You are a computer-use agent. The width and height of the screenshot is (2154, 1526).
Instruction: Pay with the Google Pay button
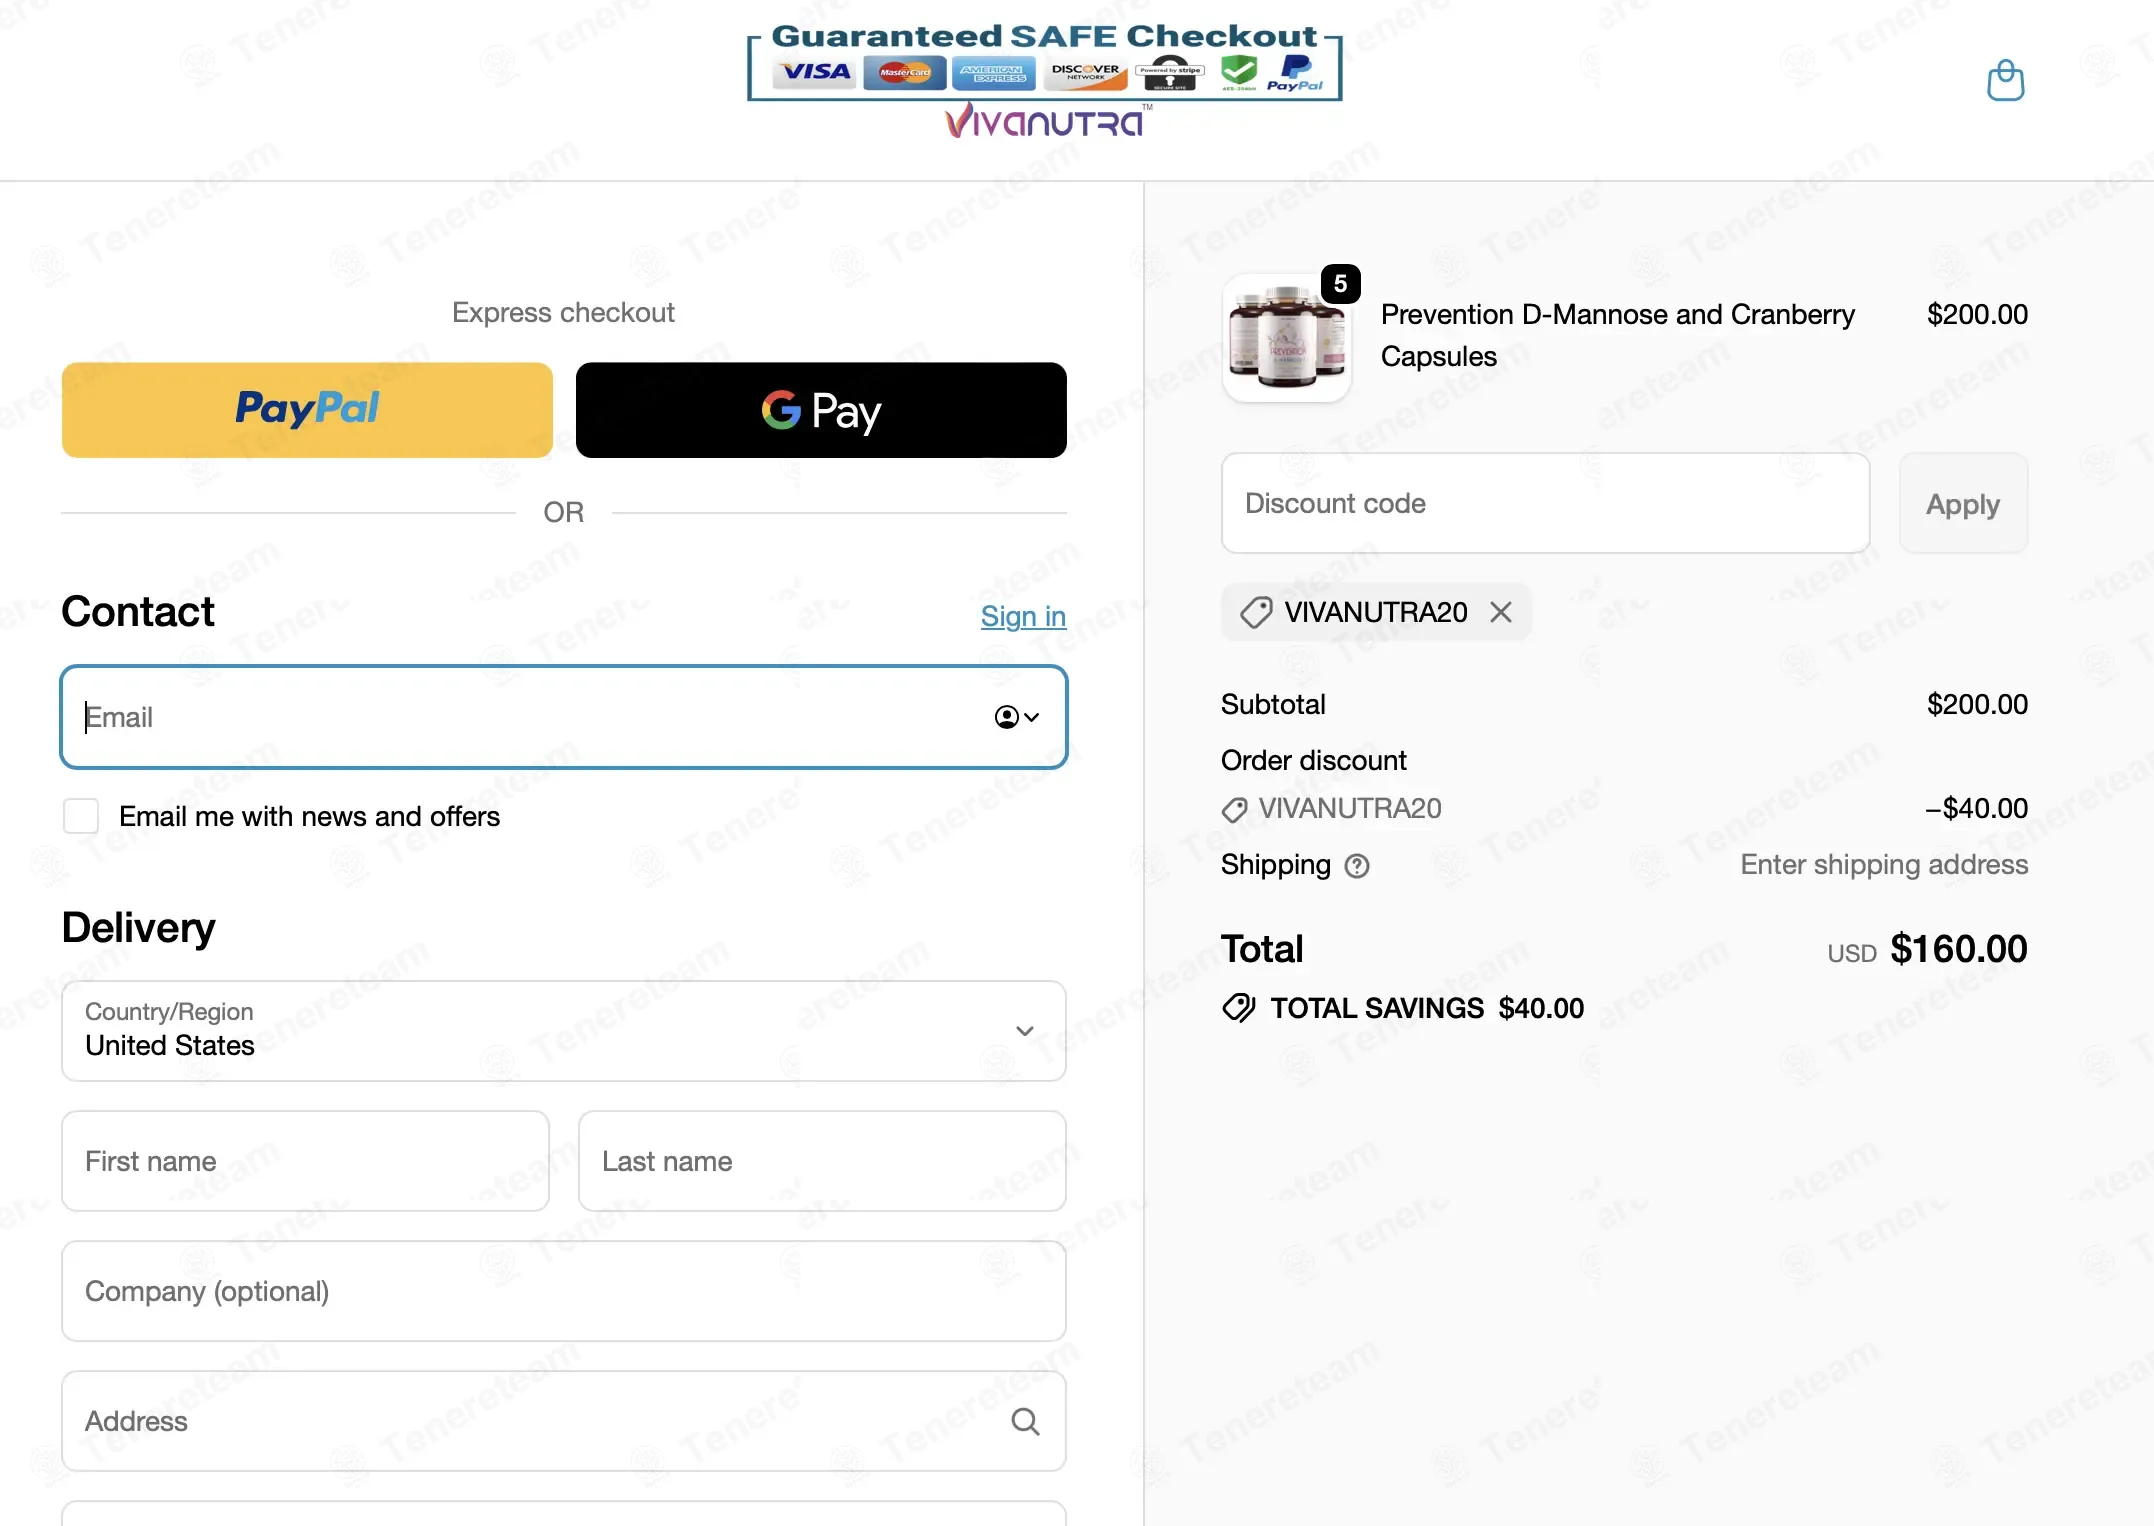point(821,410)
